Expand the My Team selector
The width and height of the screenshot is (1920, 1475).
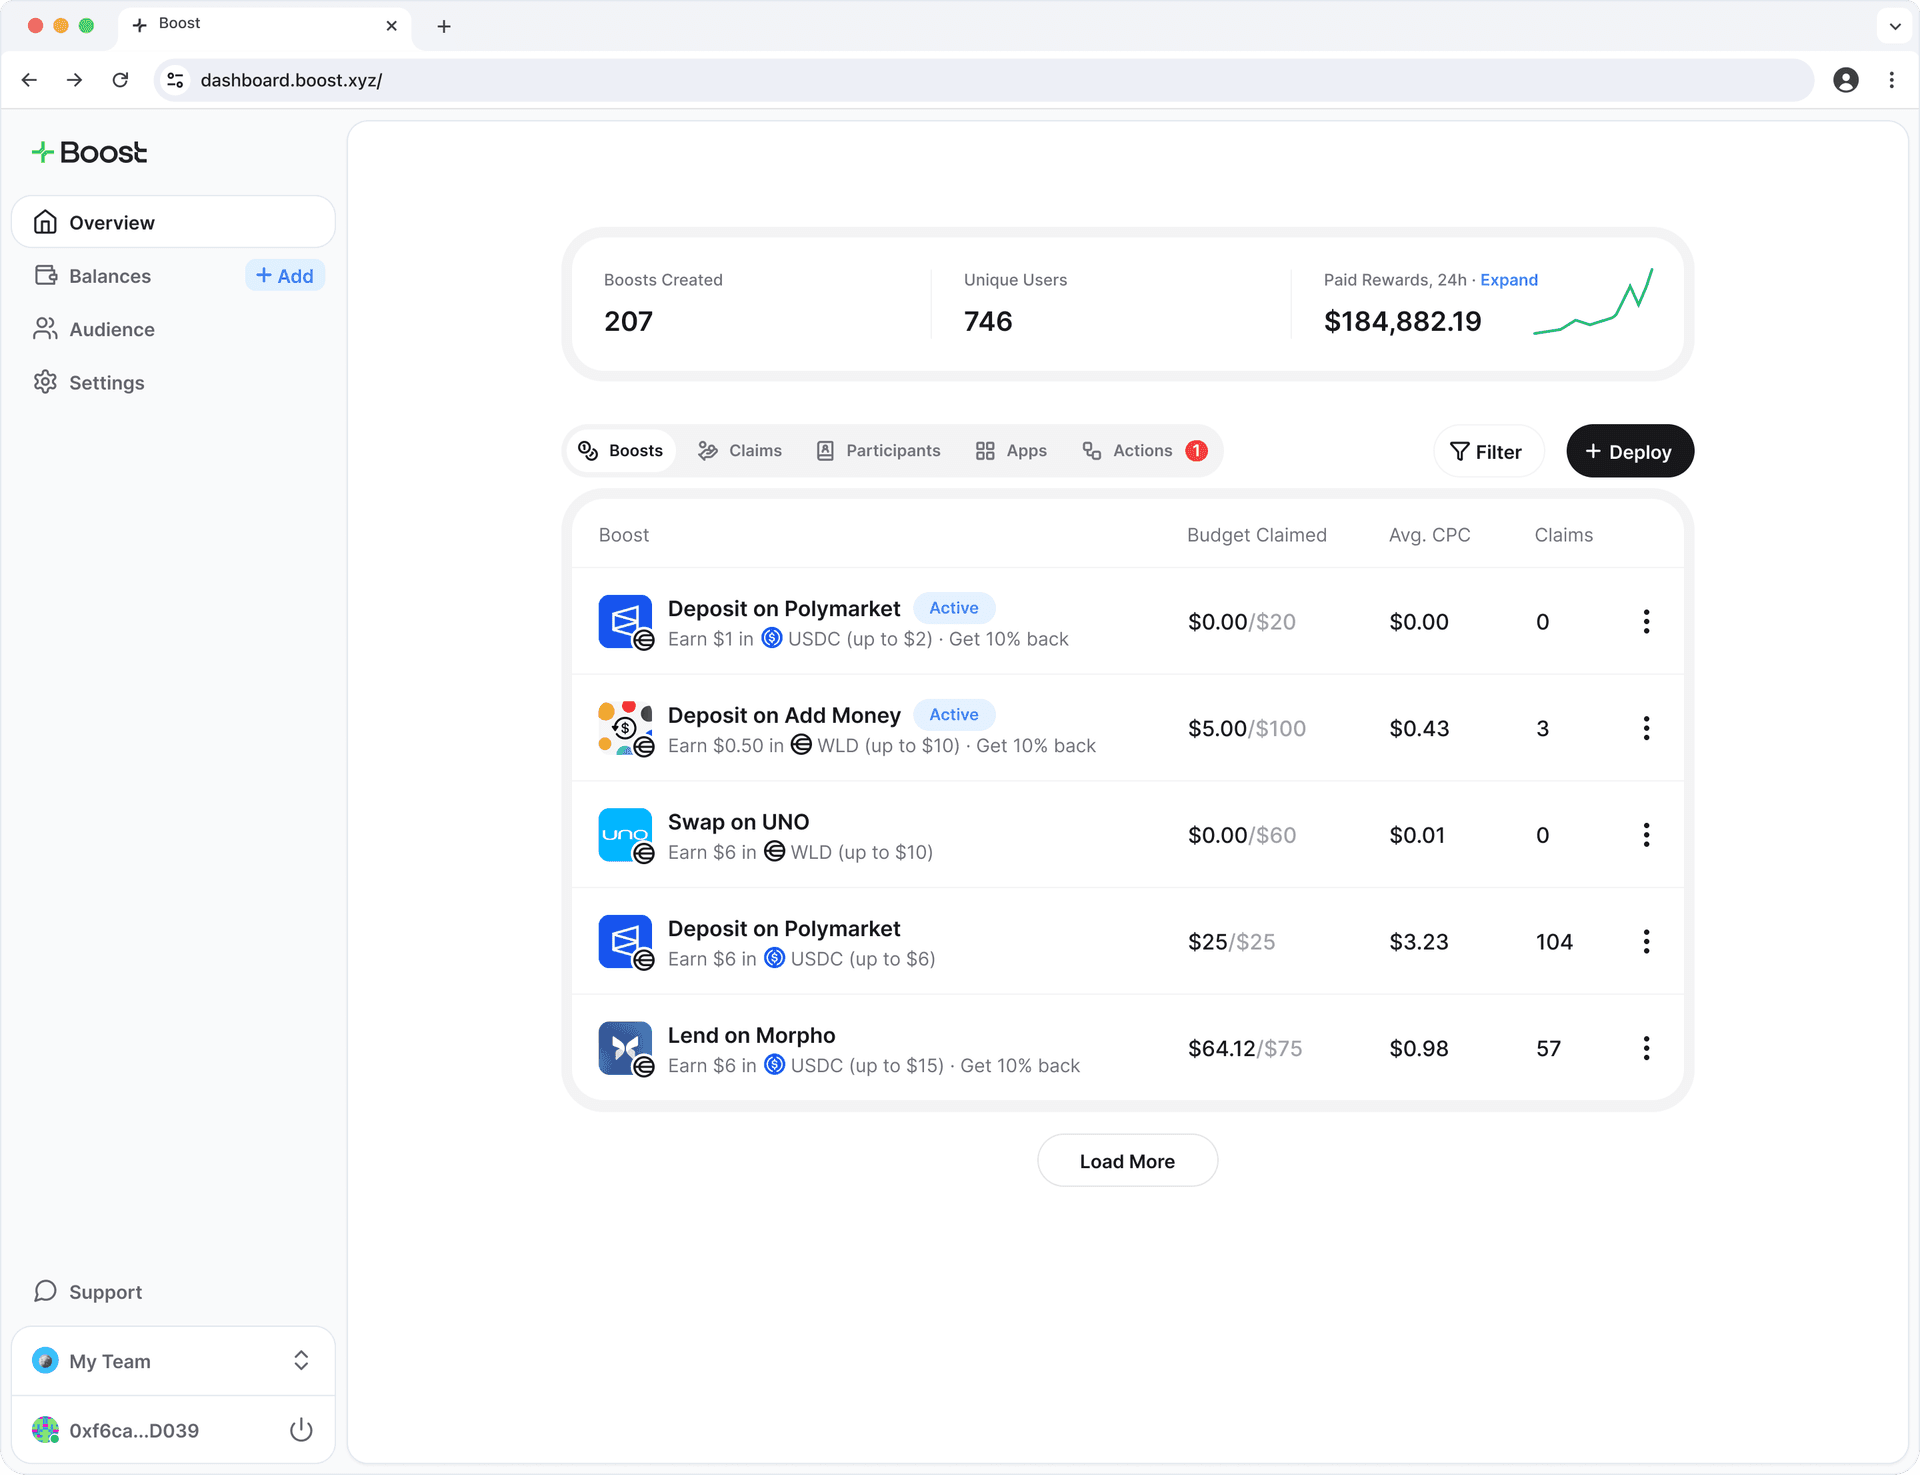[x=301, y=1361]
